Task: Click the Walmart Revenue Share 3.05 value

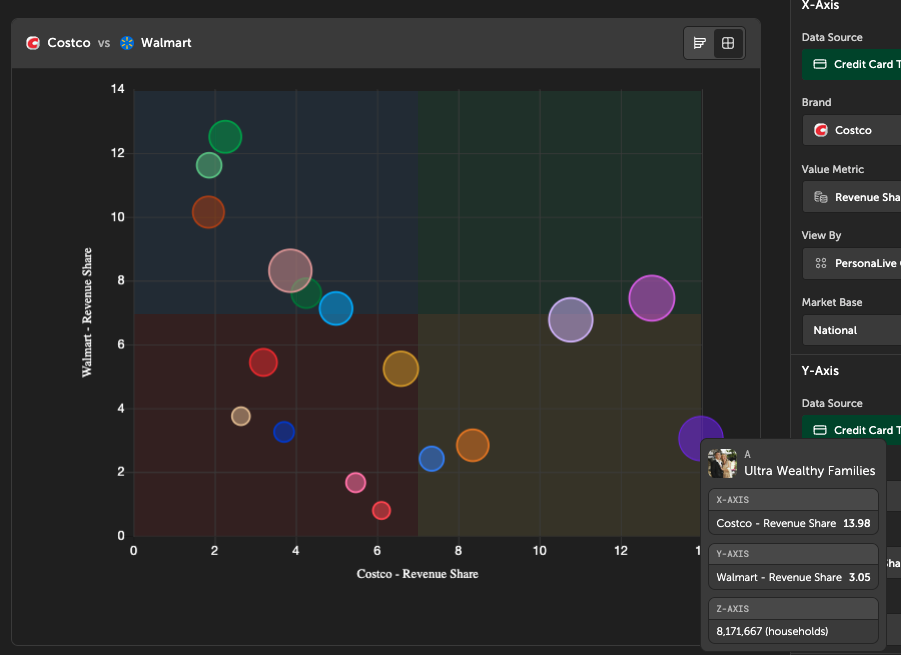Action: 860,577
